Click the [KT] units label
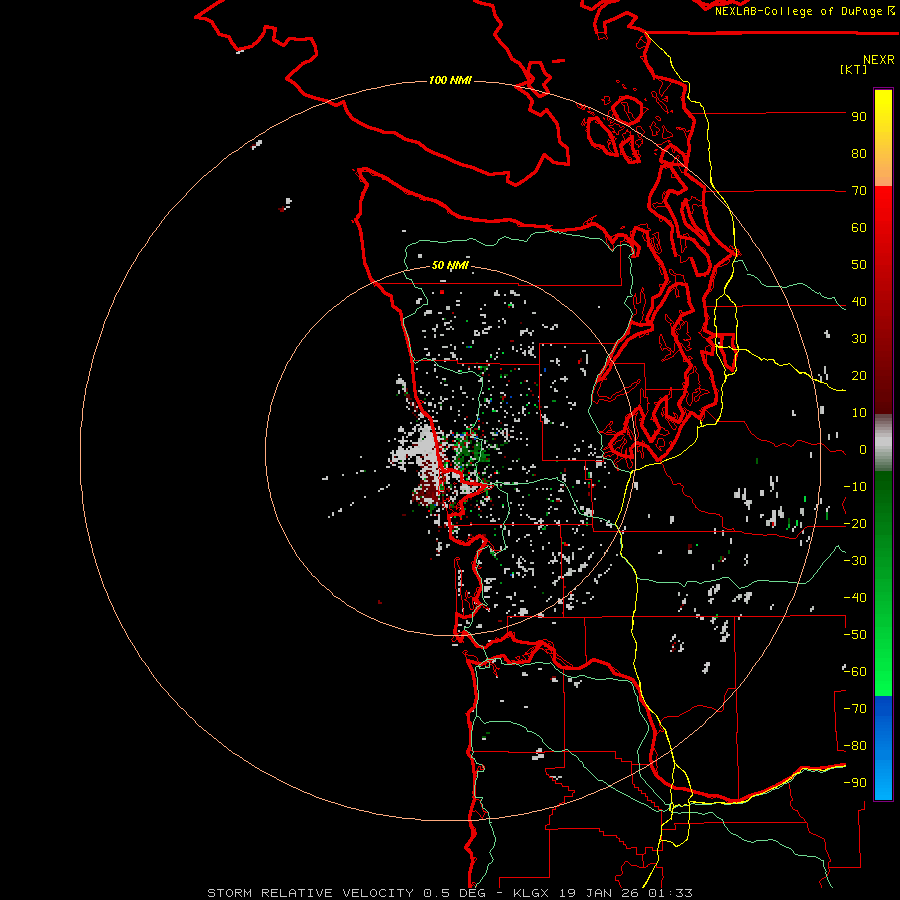Screen dimensions: 900x900 [853, 69]
